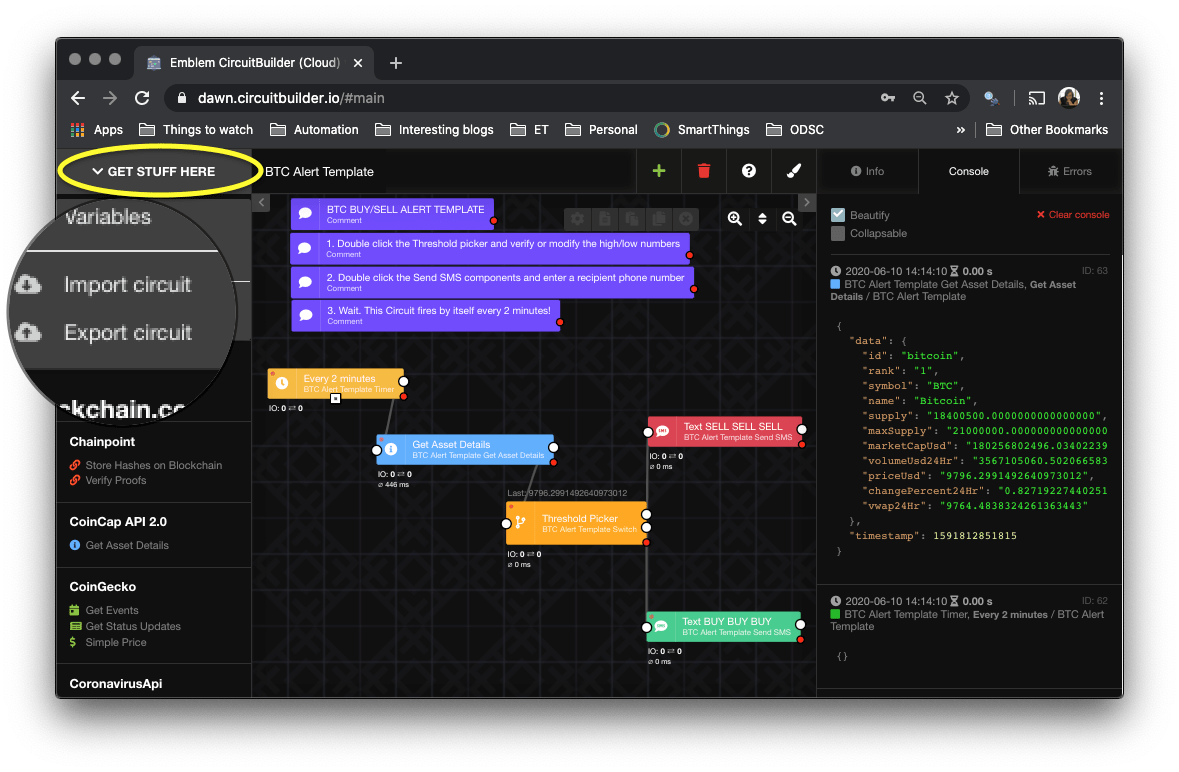
Task: Open the Other Bookmarks folder
Action: point(1047,130)
